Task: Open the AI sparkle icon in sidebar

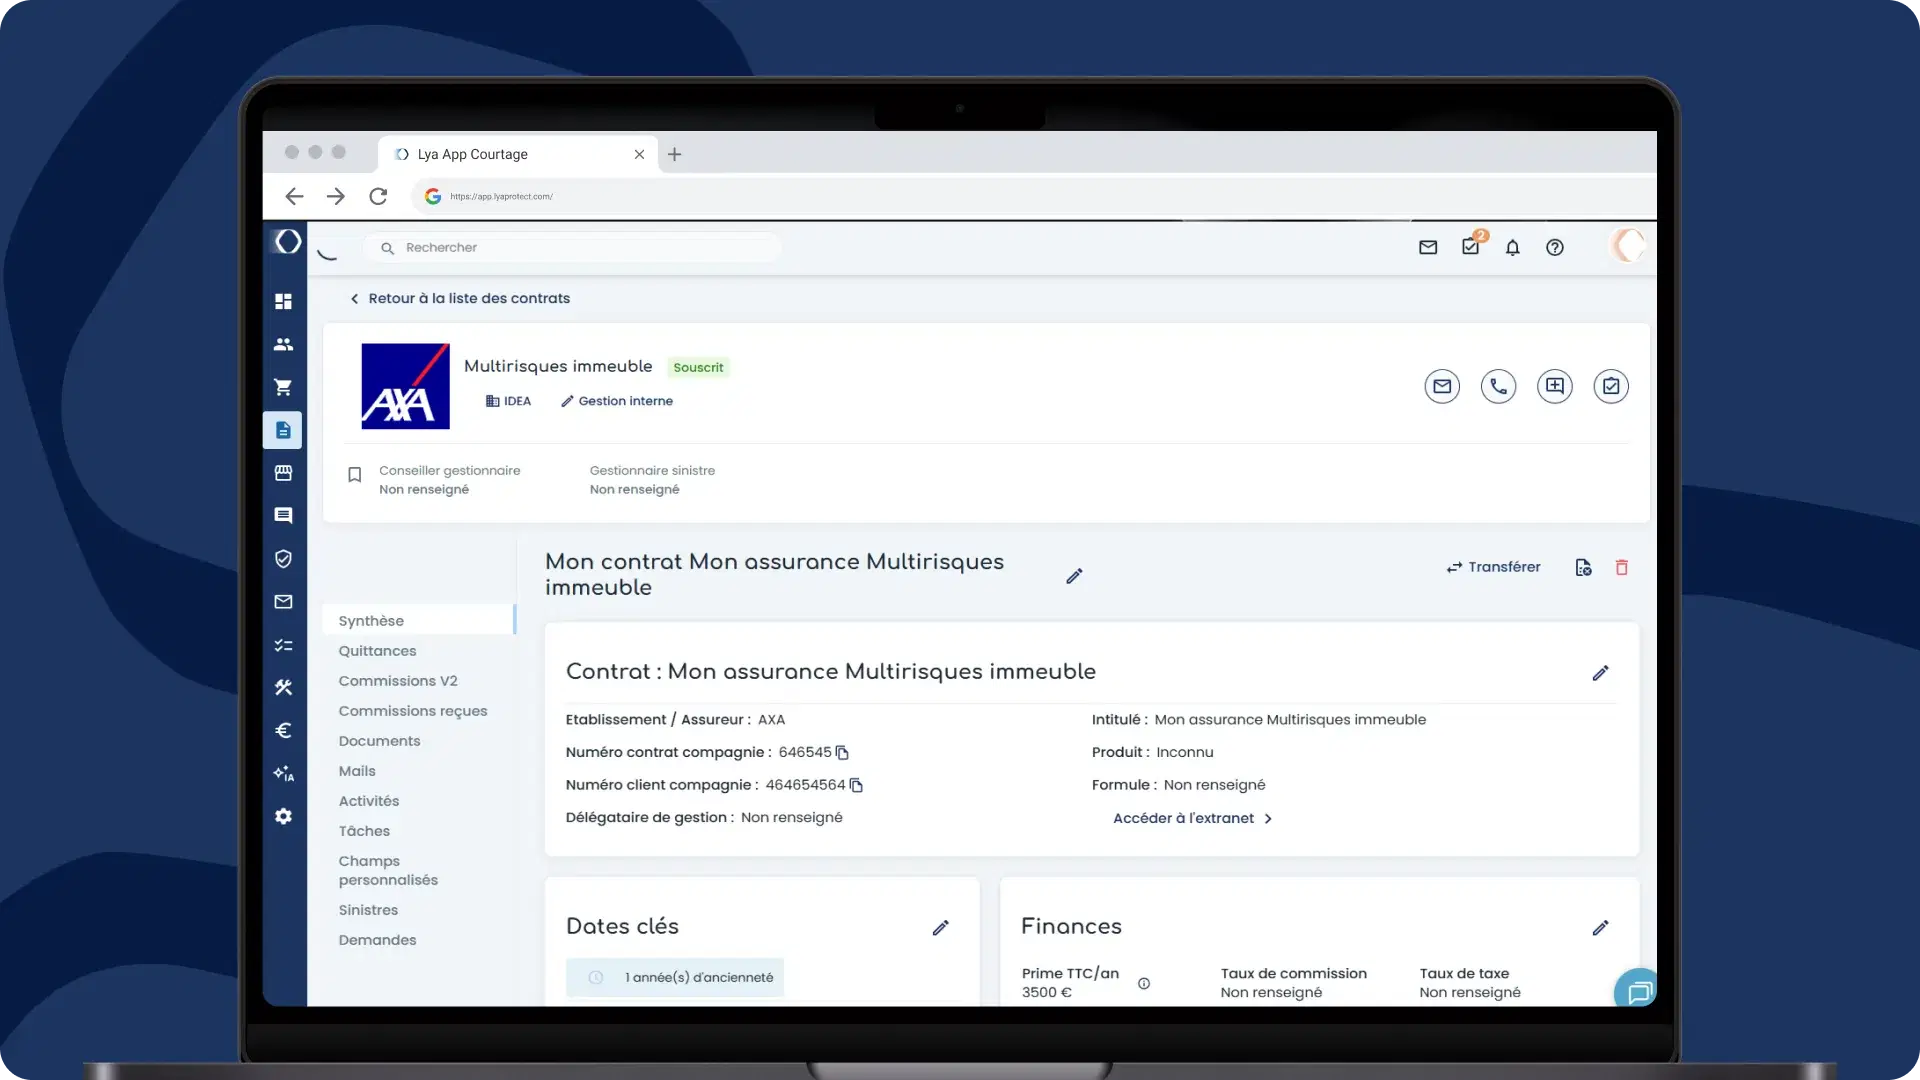Action: [x=283, y=773]
